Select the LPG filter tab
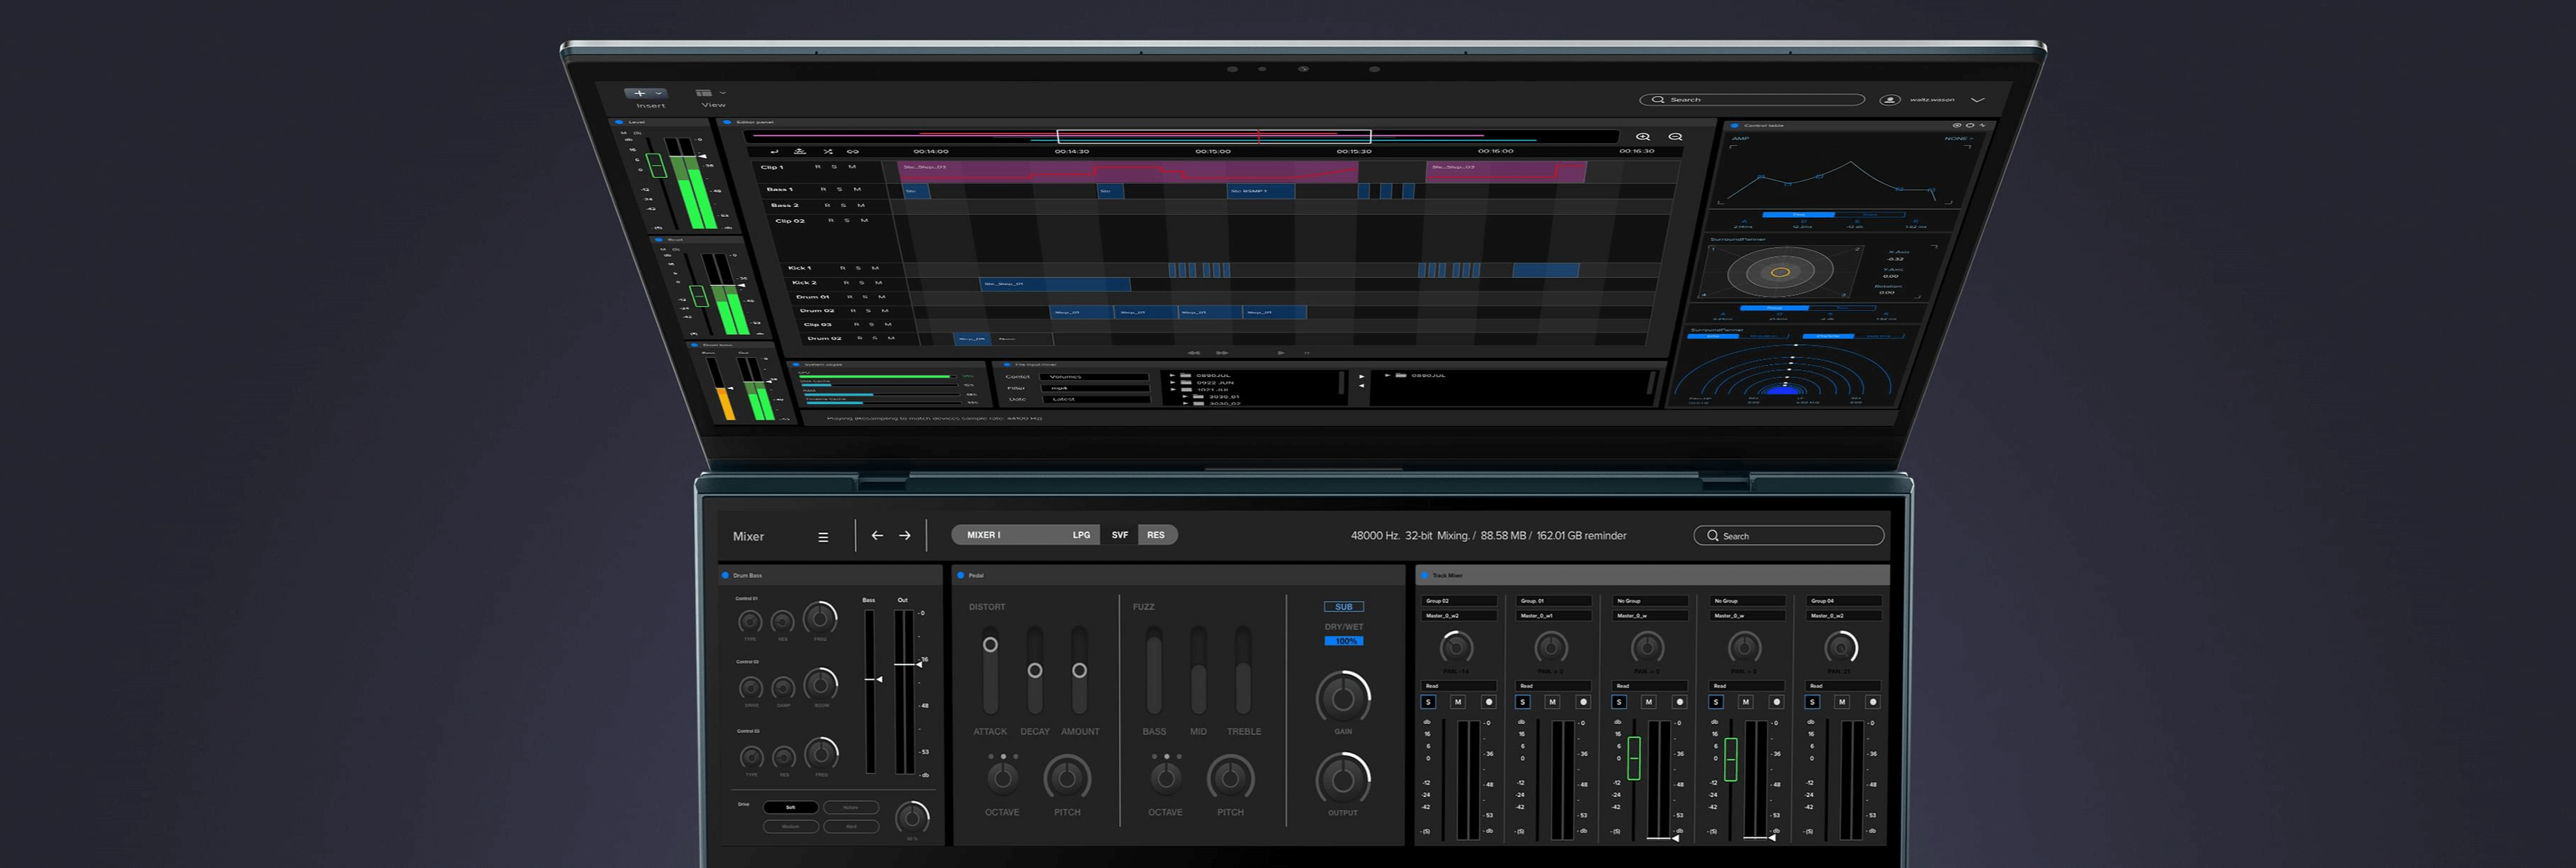Image resolution: width=2576 pixels, height=868 pixels. pyautogui.click(x=1081, y=535)
